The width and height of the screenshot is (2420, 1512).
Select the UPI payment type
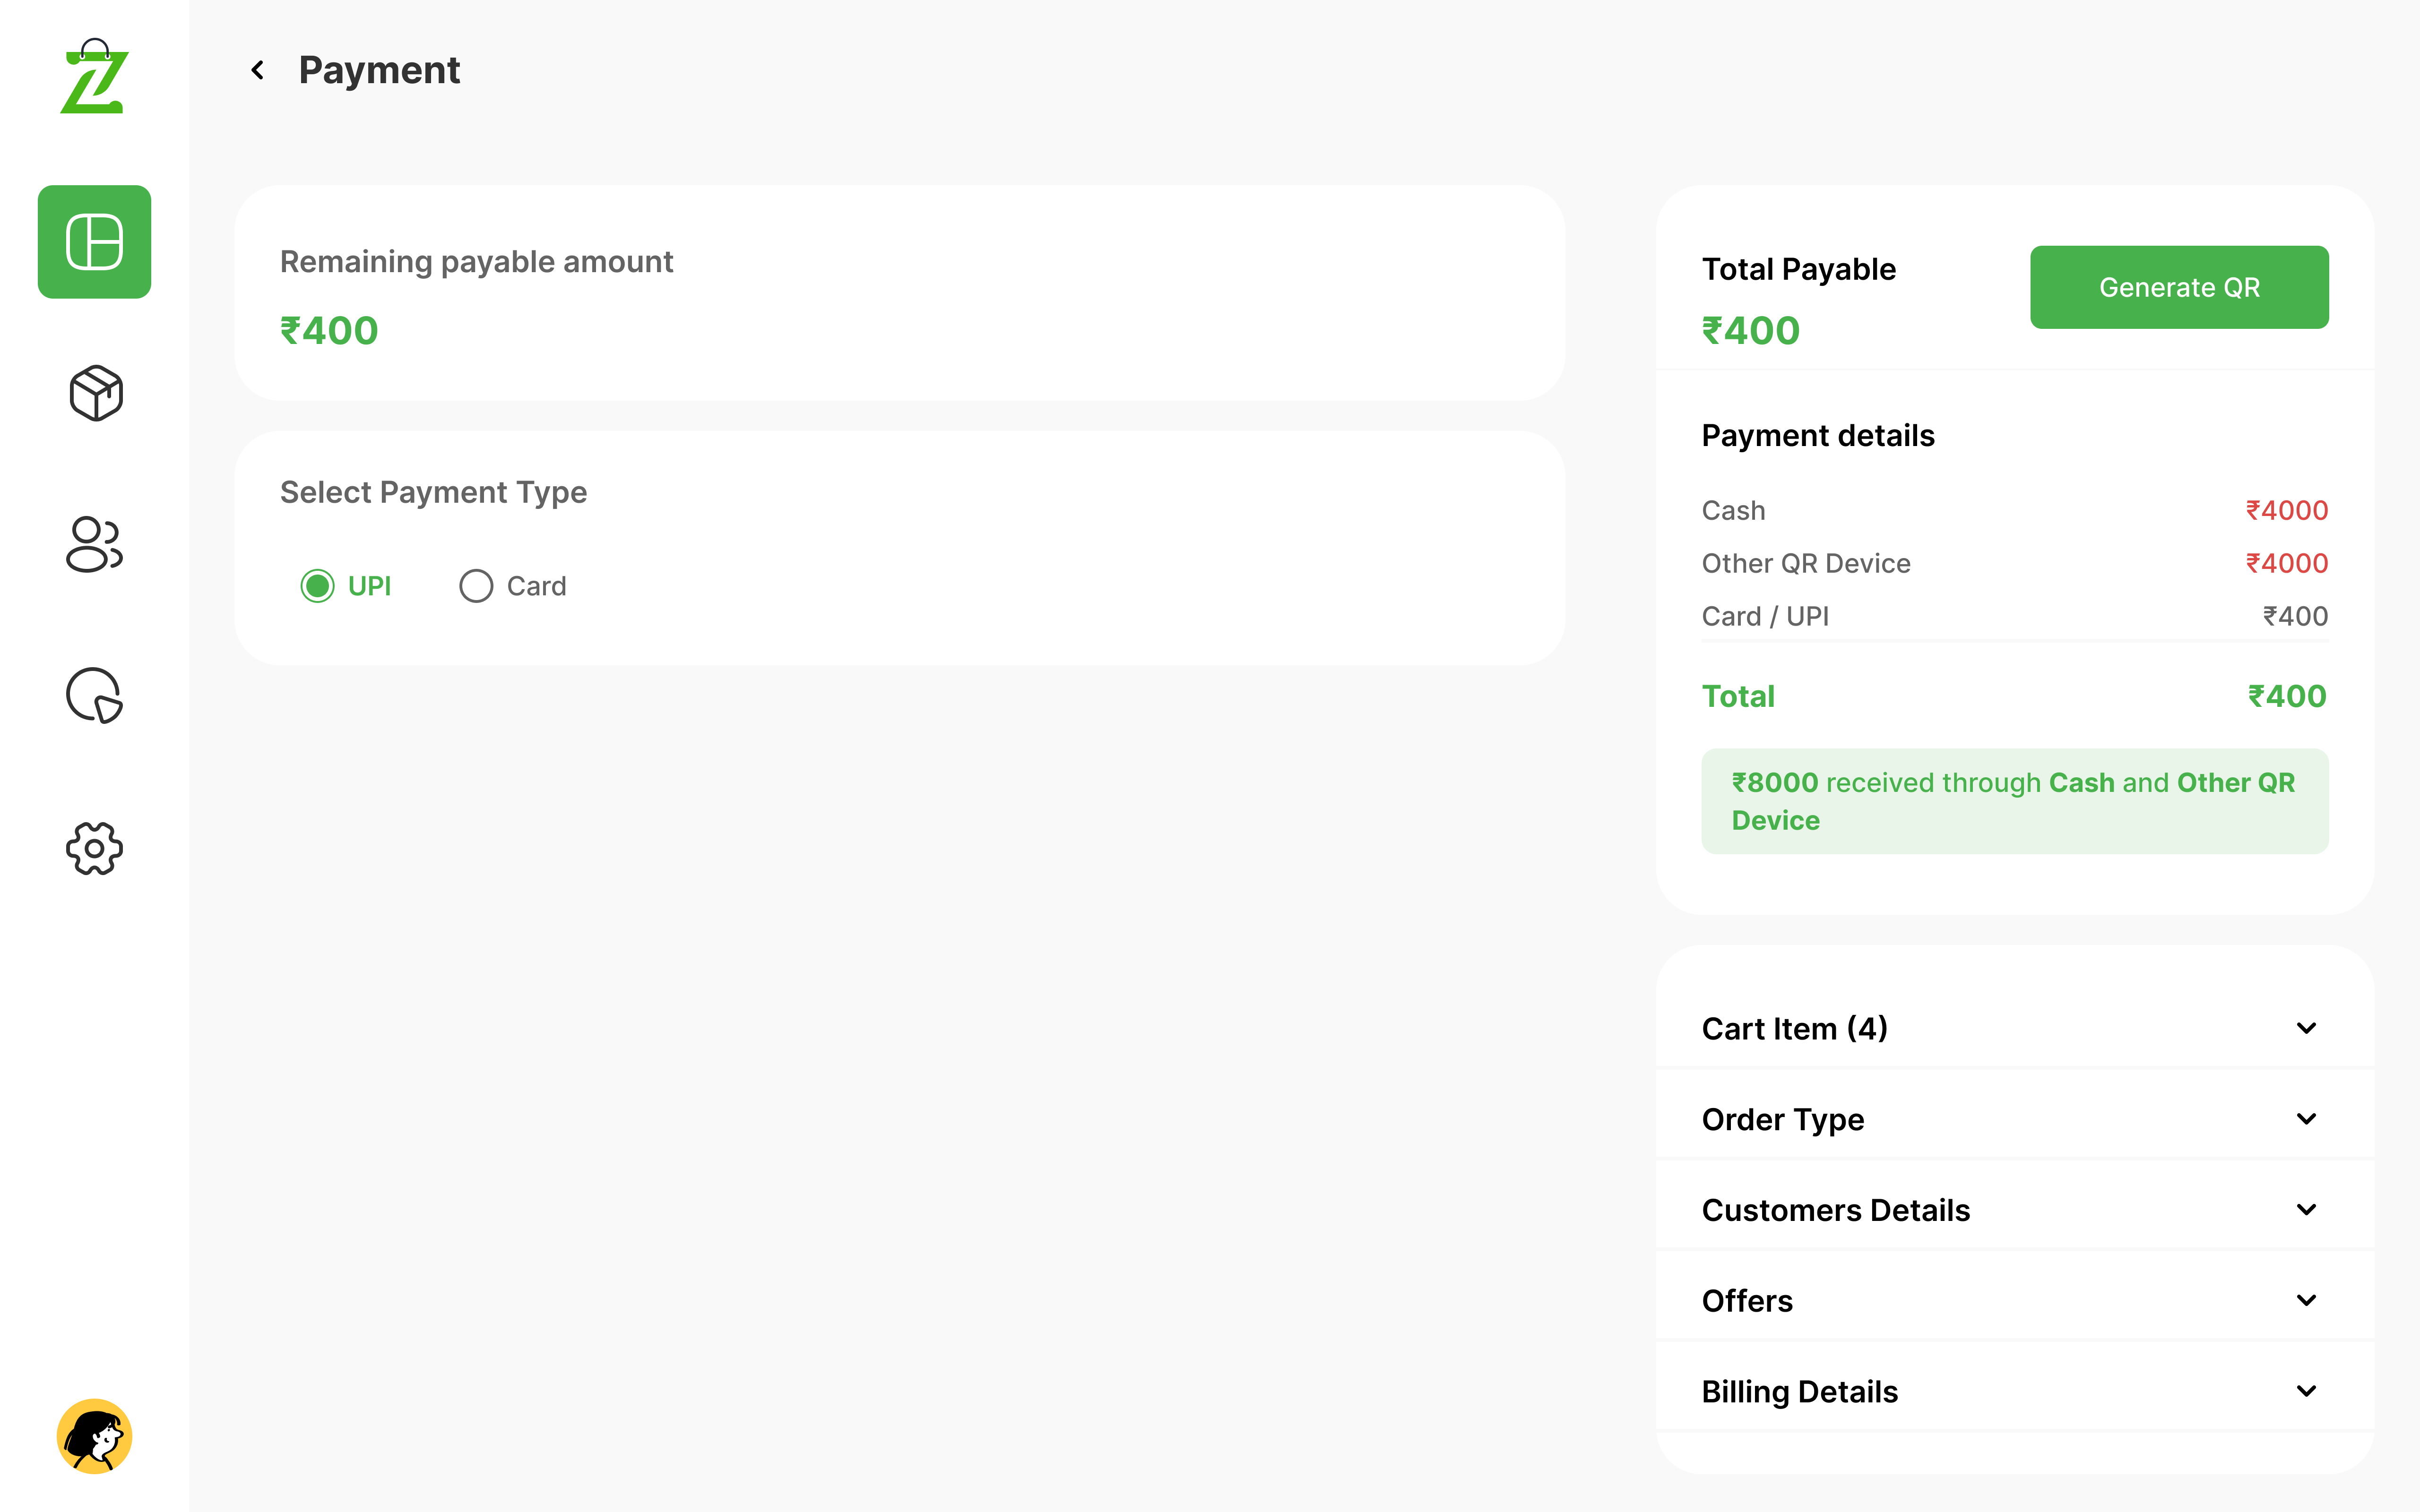pyautogui.click(x=346, y=586)
